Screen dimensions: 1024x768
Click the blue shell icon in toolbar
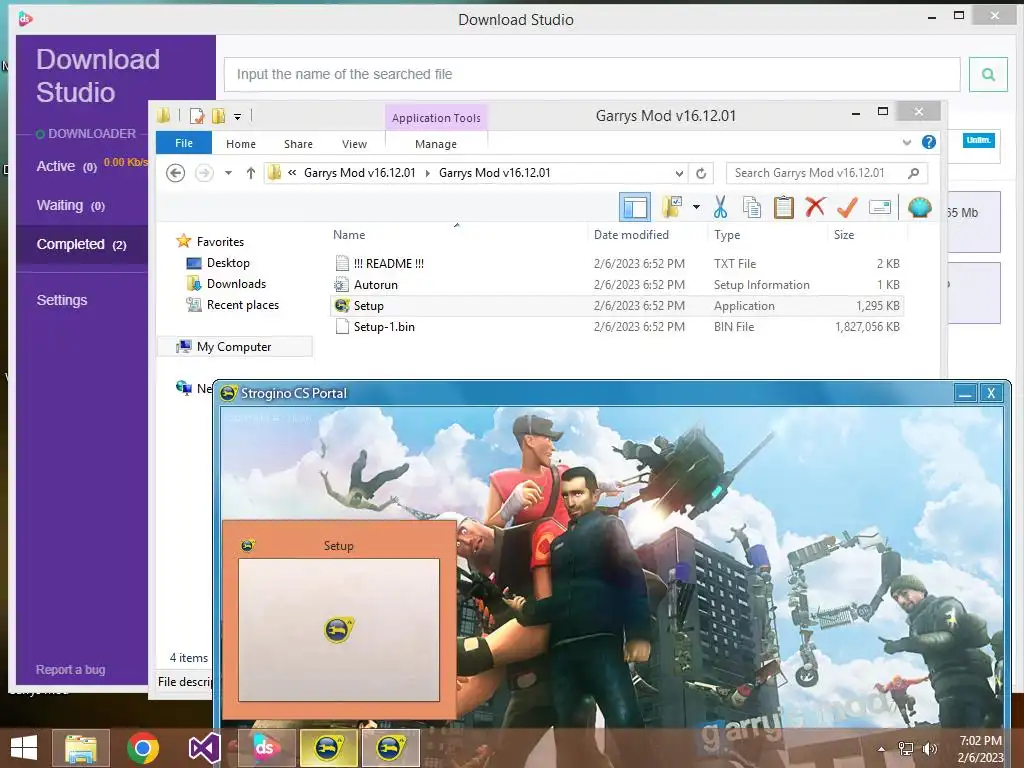[920, 207]
